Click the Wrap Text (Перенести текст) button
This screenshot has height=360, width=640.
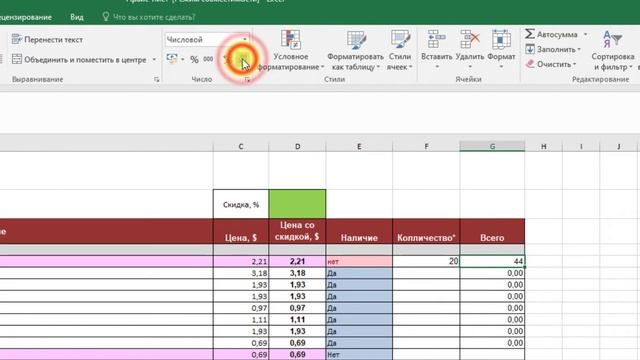[47, 40]
